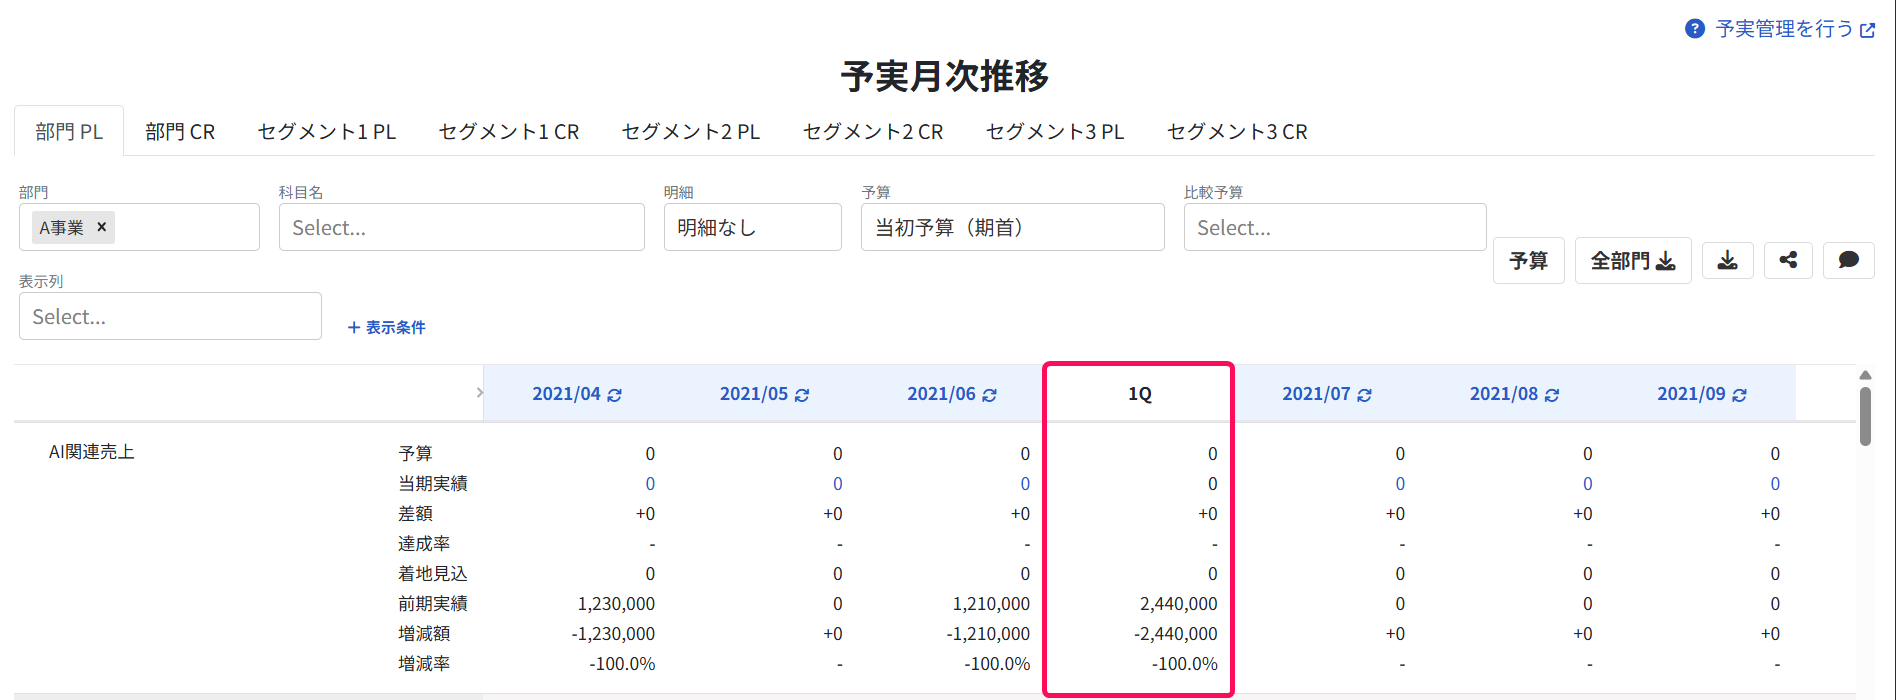1896x700 pixels.
Task: Click the refresh icon next to 2021/07
Action: coord(1364,395)
